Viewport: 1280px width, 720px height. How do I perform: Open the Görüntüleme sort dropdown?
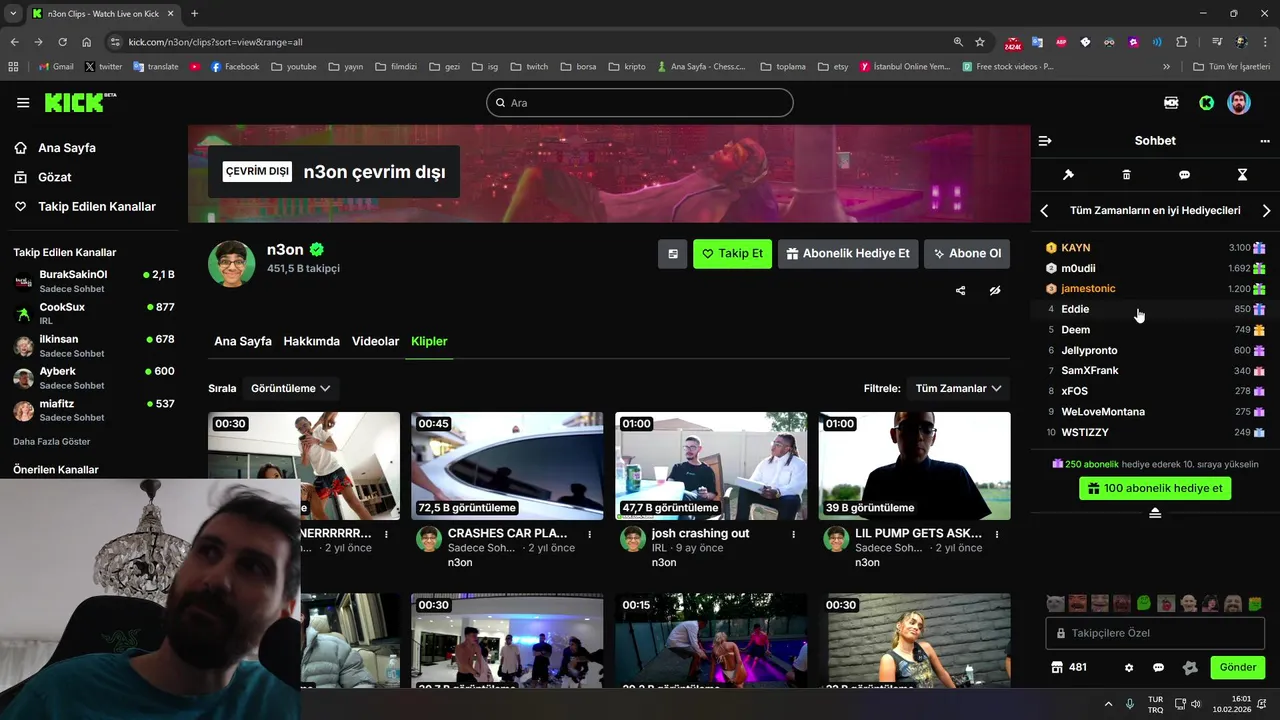coord(290,388)
